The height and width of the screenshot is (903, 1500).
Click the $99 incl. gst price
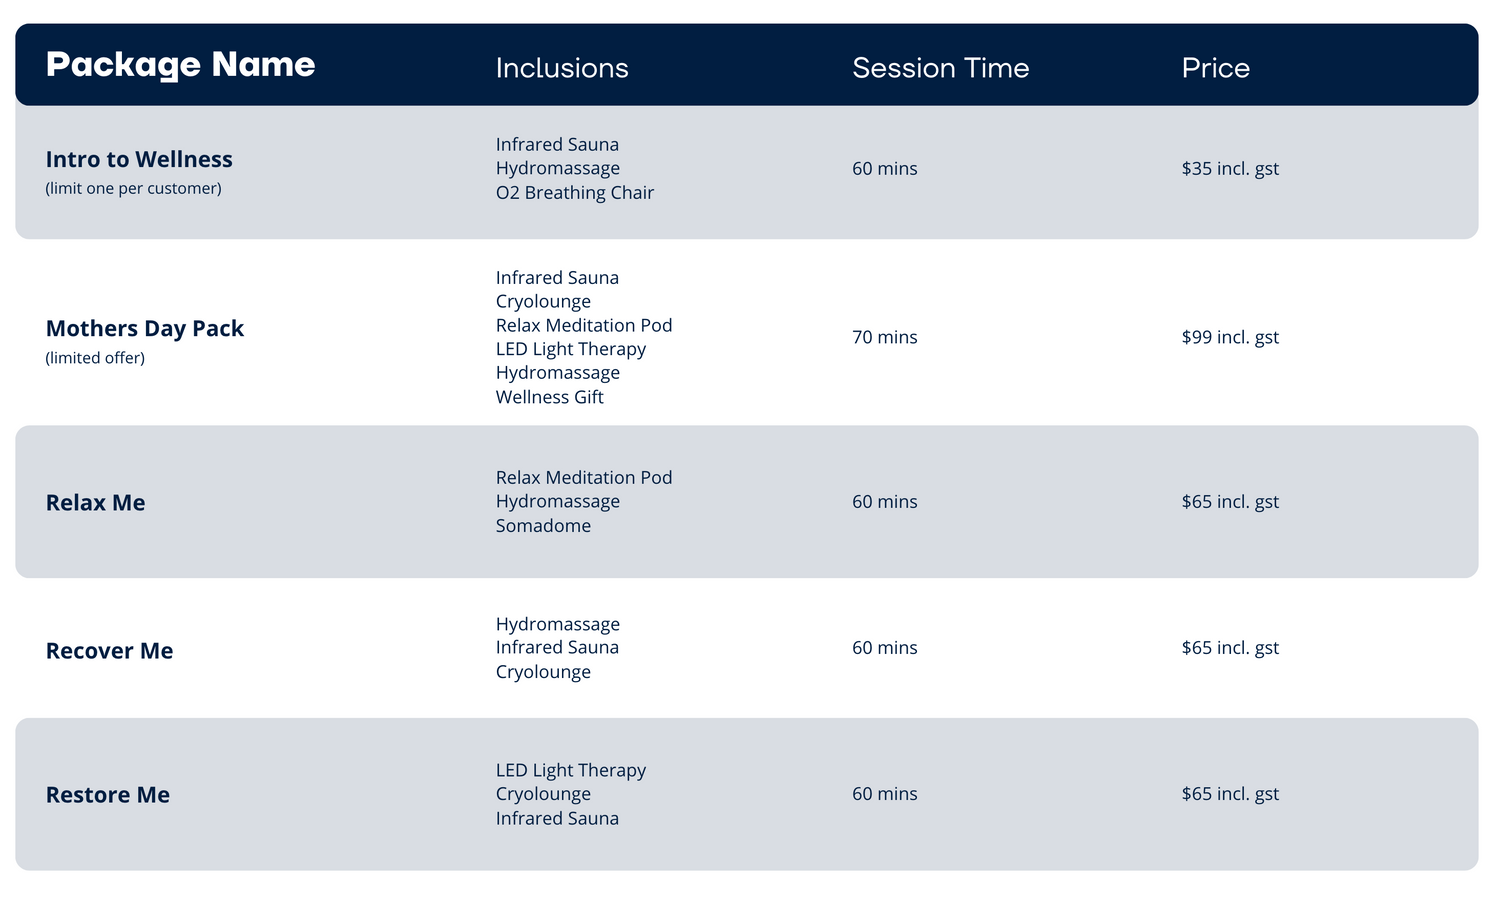point(1230,337)
